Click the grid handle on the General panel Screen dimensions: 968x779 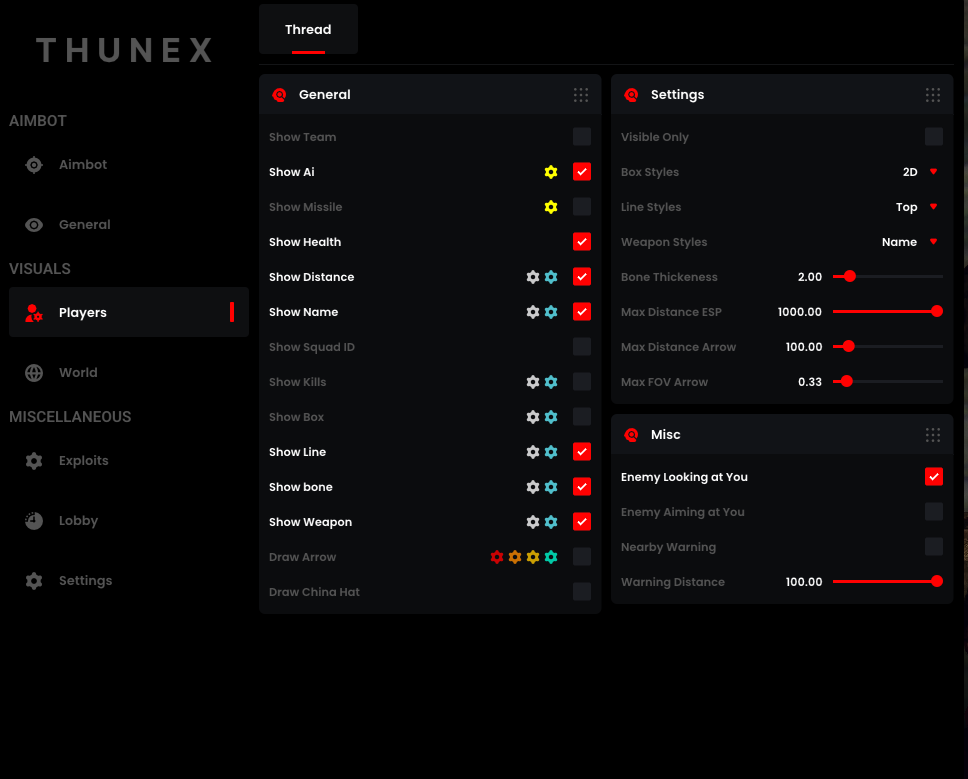[x=581, y=95]
